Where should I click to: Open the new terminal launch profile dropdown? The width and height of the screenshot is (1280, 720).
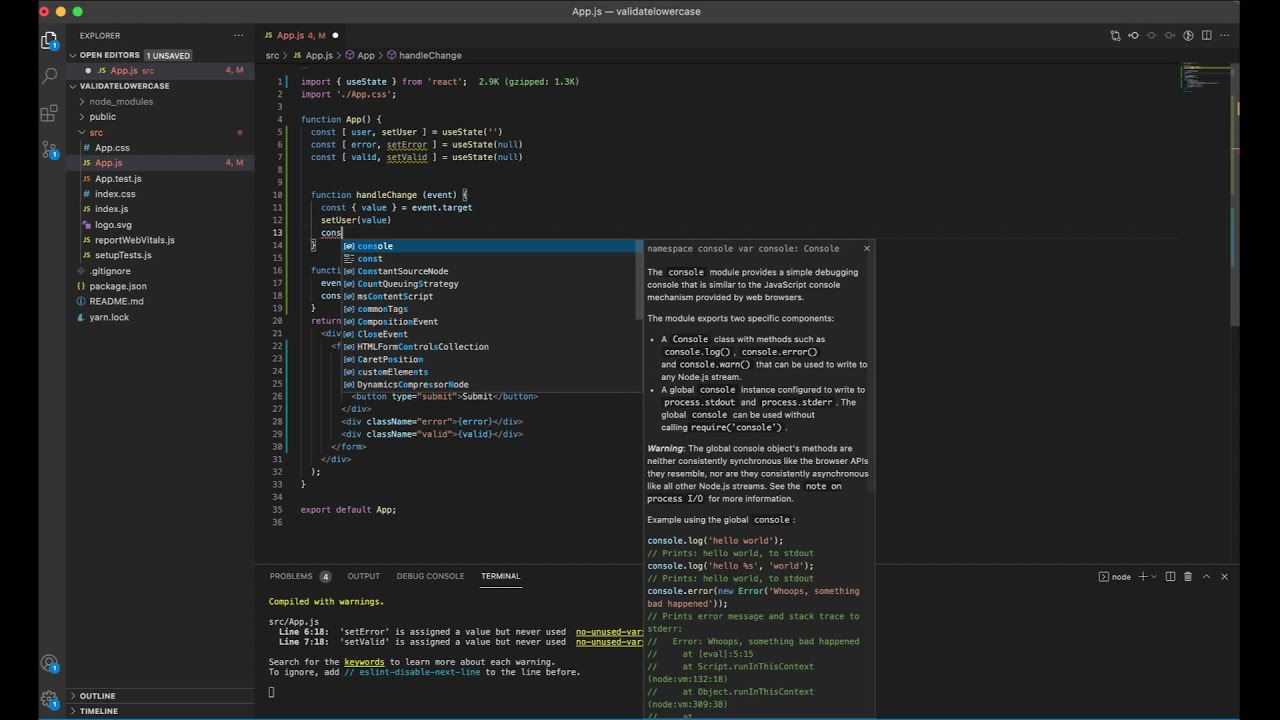click(1154, 577)
